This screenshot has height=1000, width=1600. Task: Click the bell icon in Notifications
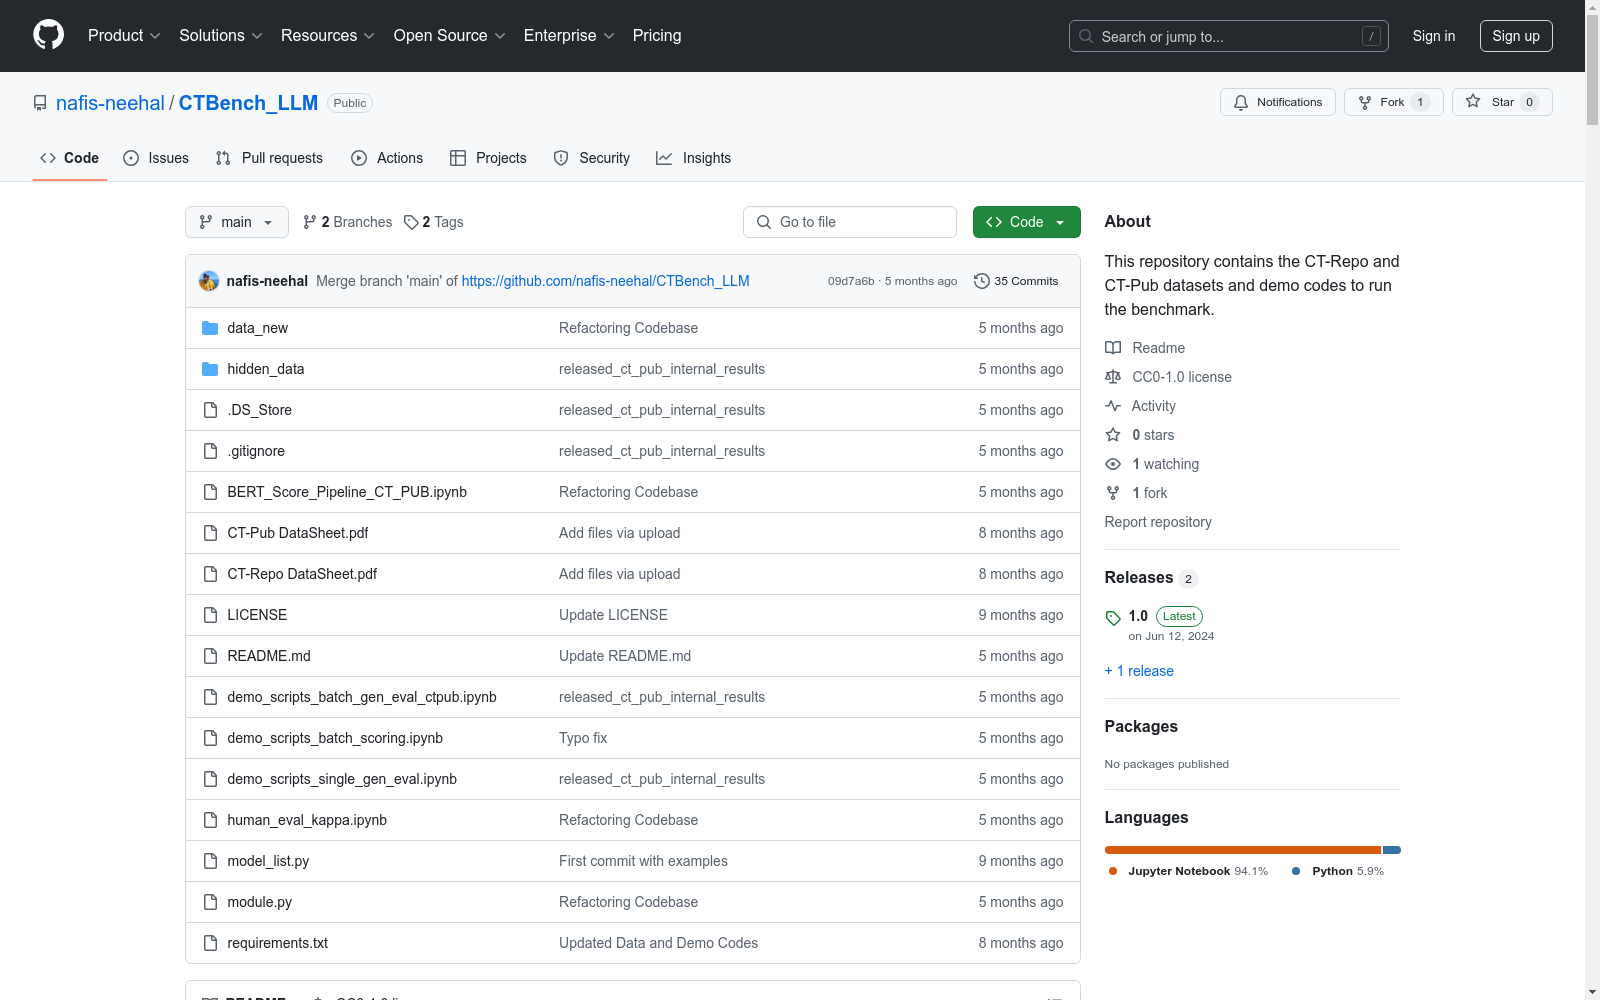[x=1241, y=102]
